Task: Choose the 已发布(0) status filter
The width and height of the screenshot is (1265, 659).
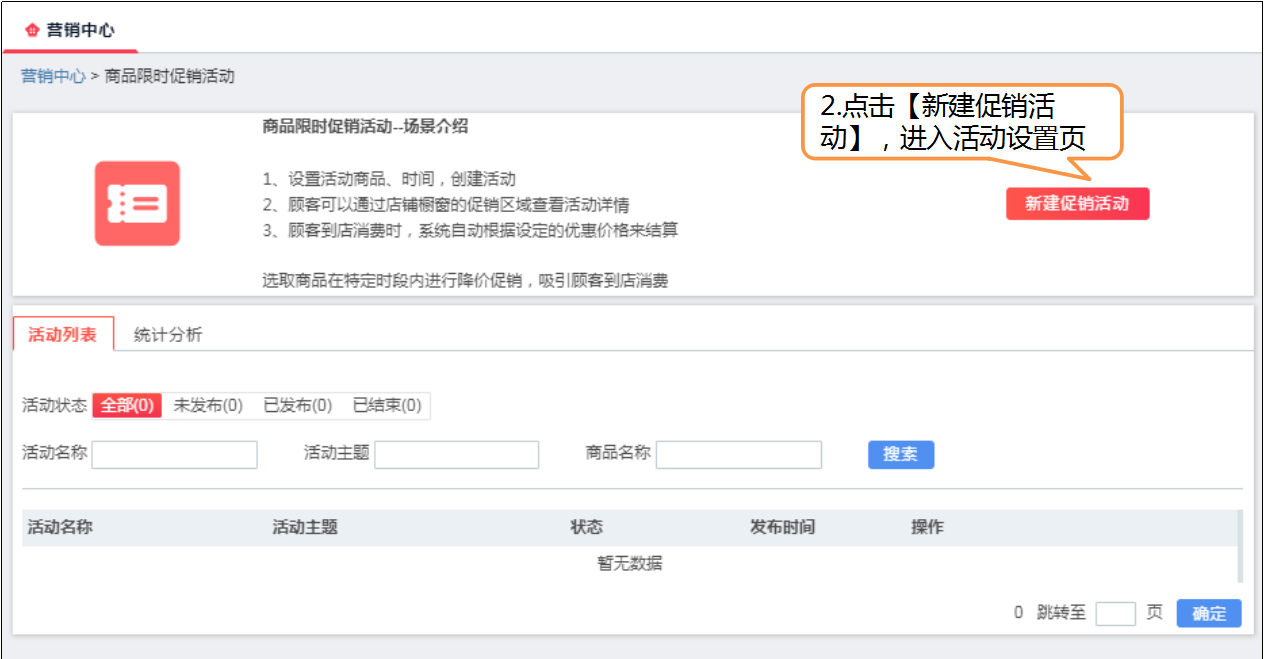Action: click(296, 406)
